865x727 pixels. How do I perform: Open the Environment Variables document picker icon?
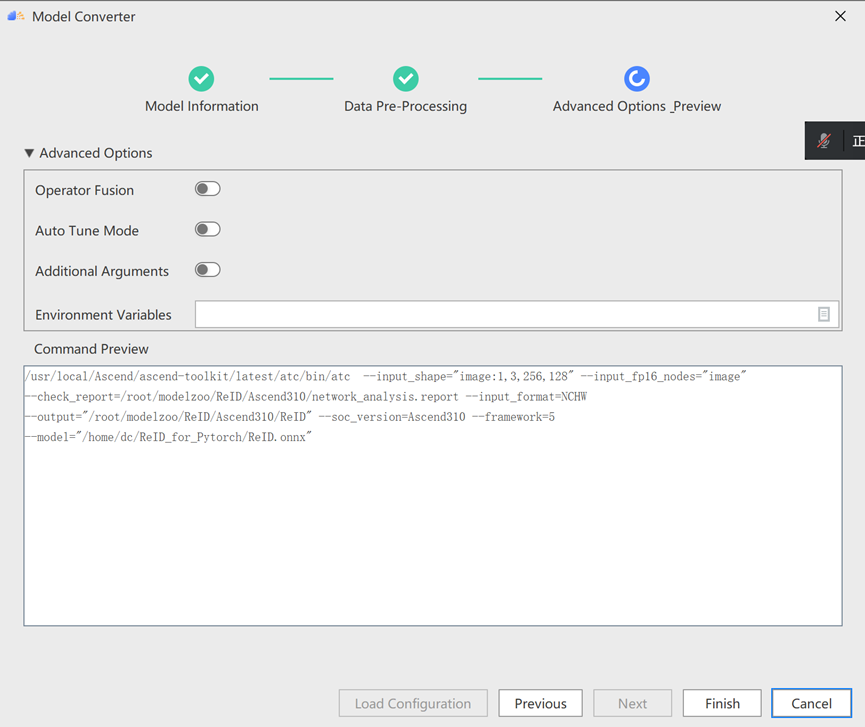coord(824,314)
